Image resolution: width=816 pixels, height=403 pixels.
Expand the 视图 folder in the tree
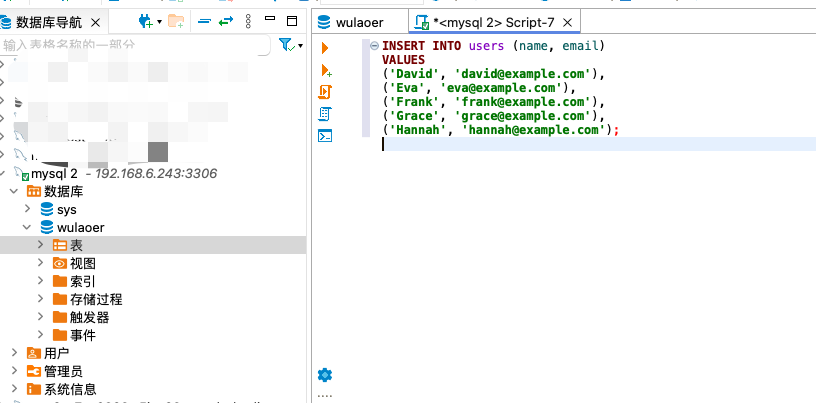[x=41, y=263]
